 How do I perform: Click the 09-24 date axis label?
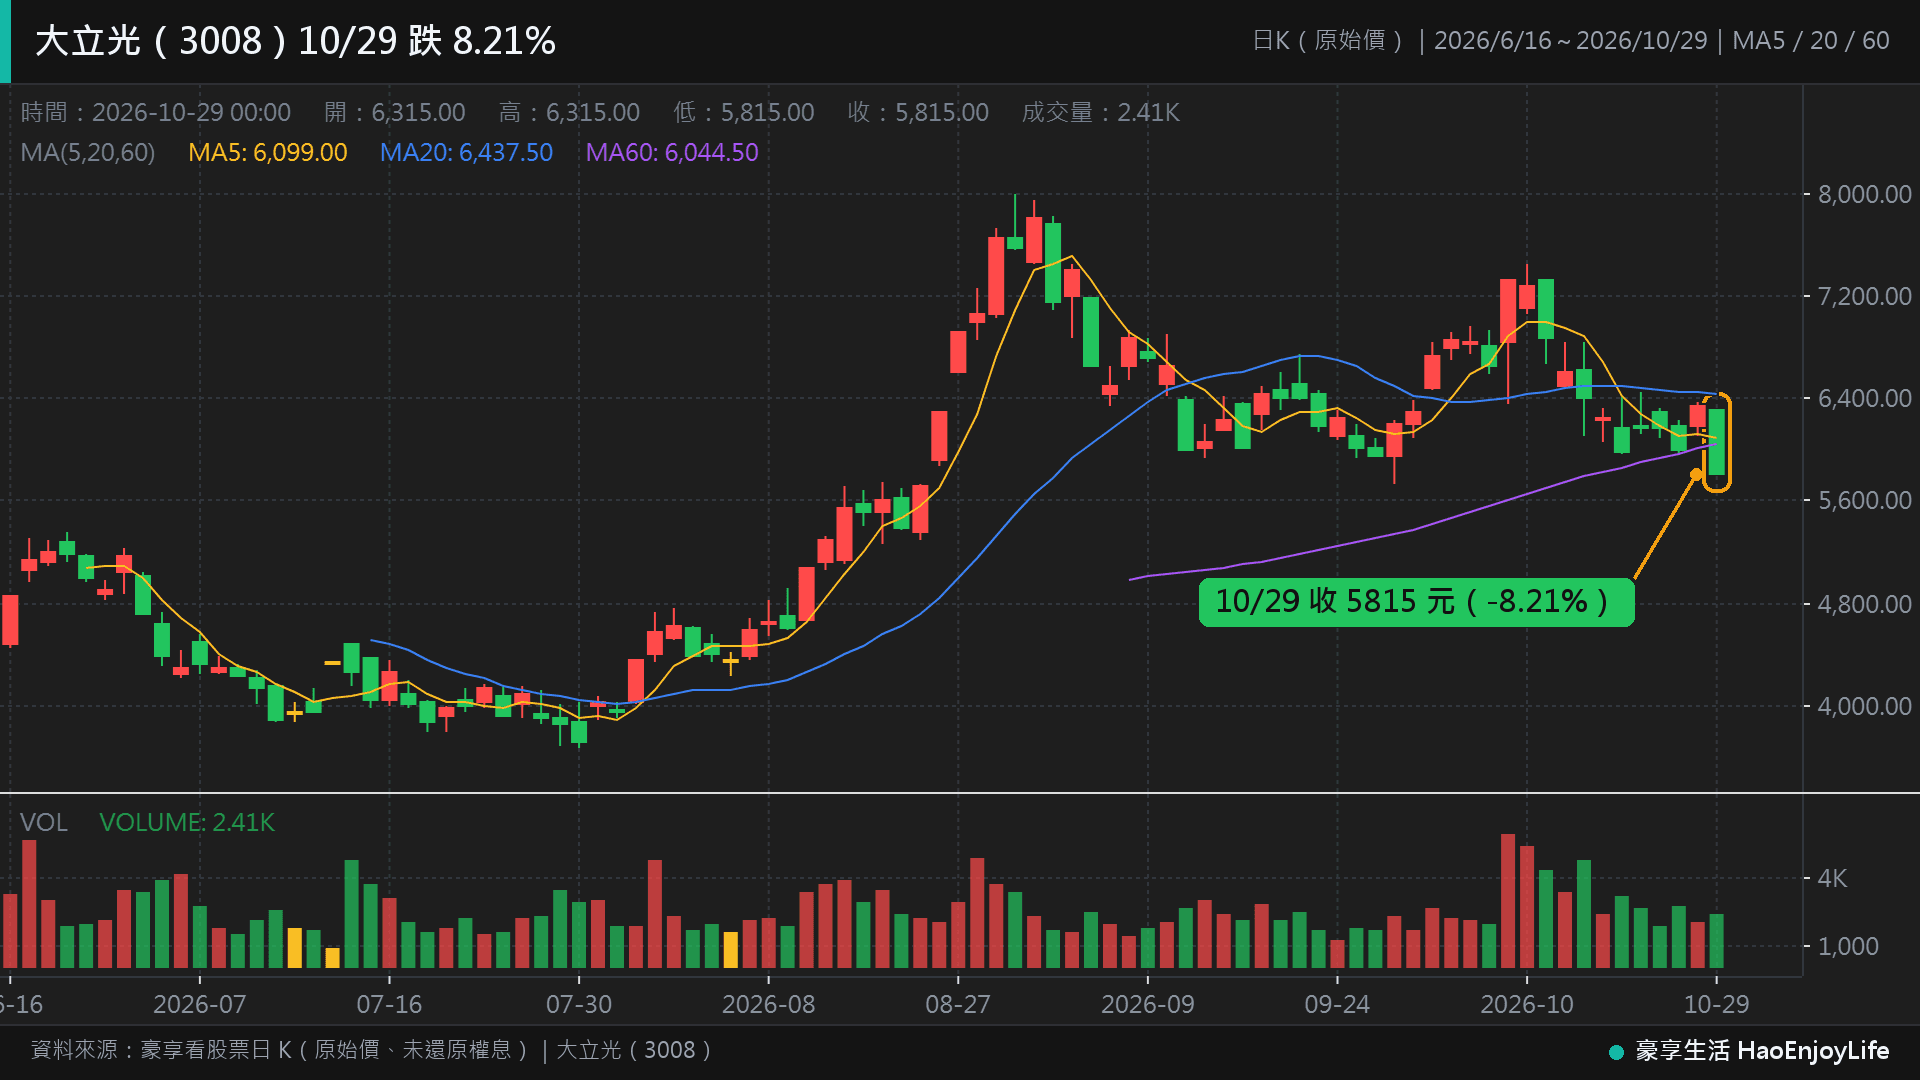1337,1004
